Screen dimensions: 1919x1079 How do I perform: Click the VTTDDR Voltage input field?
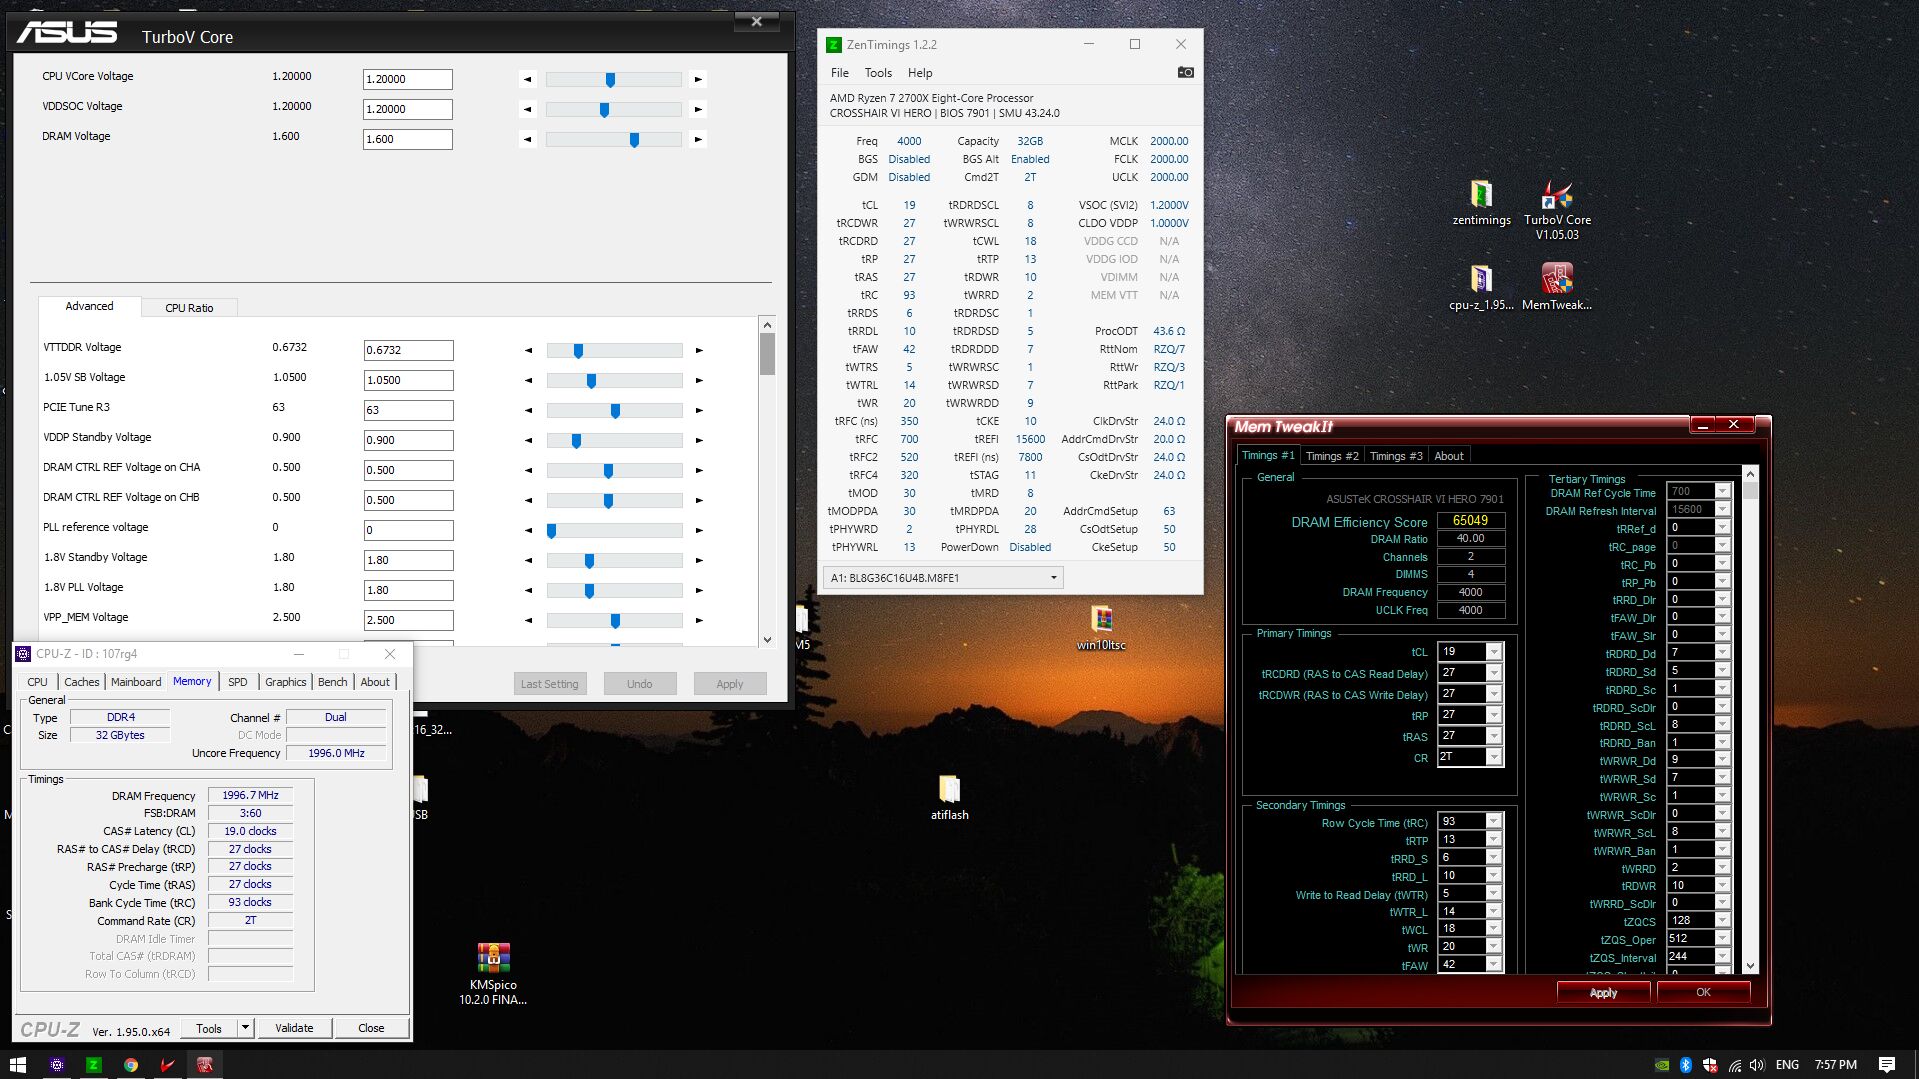(x=409, y=350)
